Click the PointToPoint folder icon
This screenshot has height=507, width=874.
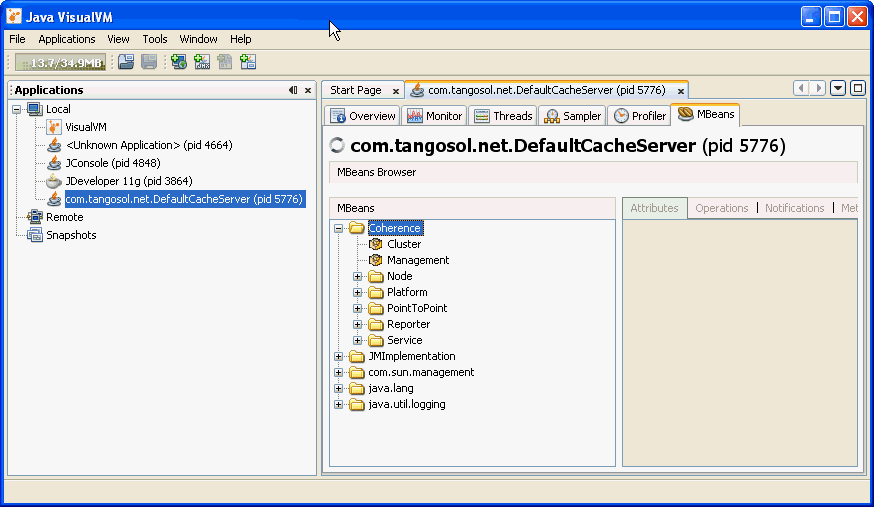pos(376,308)
